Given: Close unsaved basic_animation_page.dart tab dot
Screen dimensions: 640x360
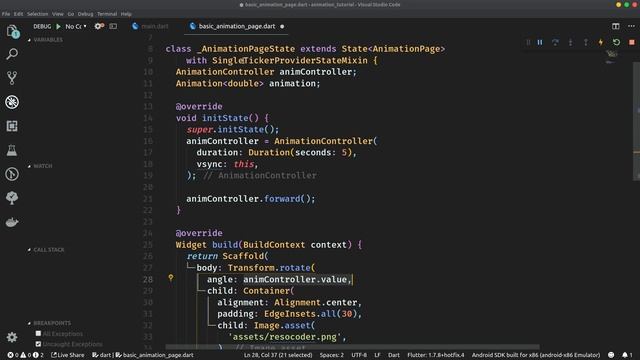Looking at the screenshot, I should [x=282, y=27].
